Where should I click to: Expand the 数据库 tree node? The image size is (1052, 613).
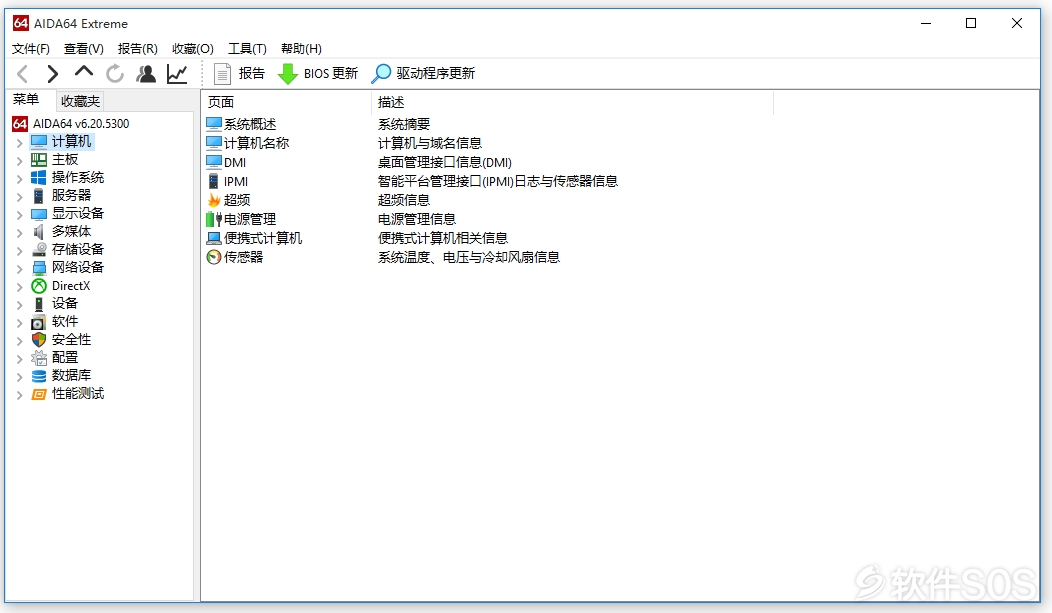point(19,377)
